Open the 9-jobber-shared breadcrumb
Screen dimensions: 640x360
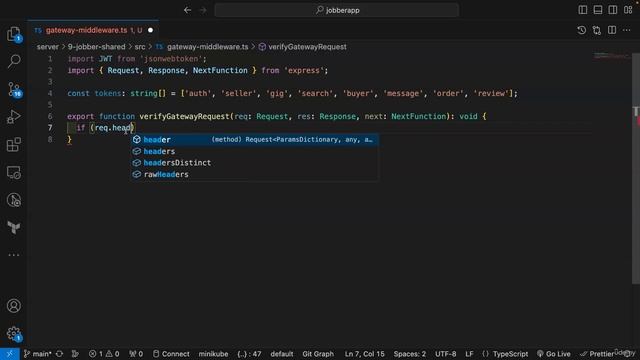96,47
